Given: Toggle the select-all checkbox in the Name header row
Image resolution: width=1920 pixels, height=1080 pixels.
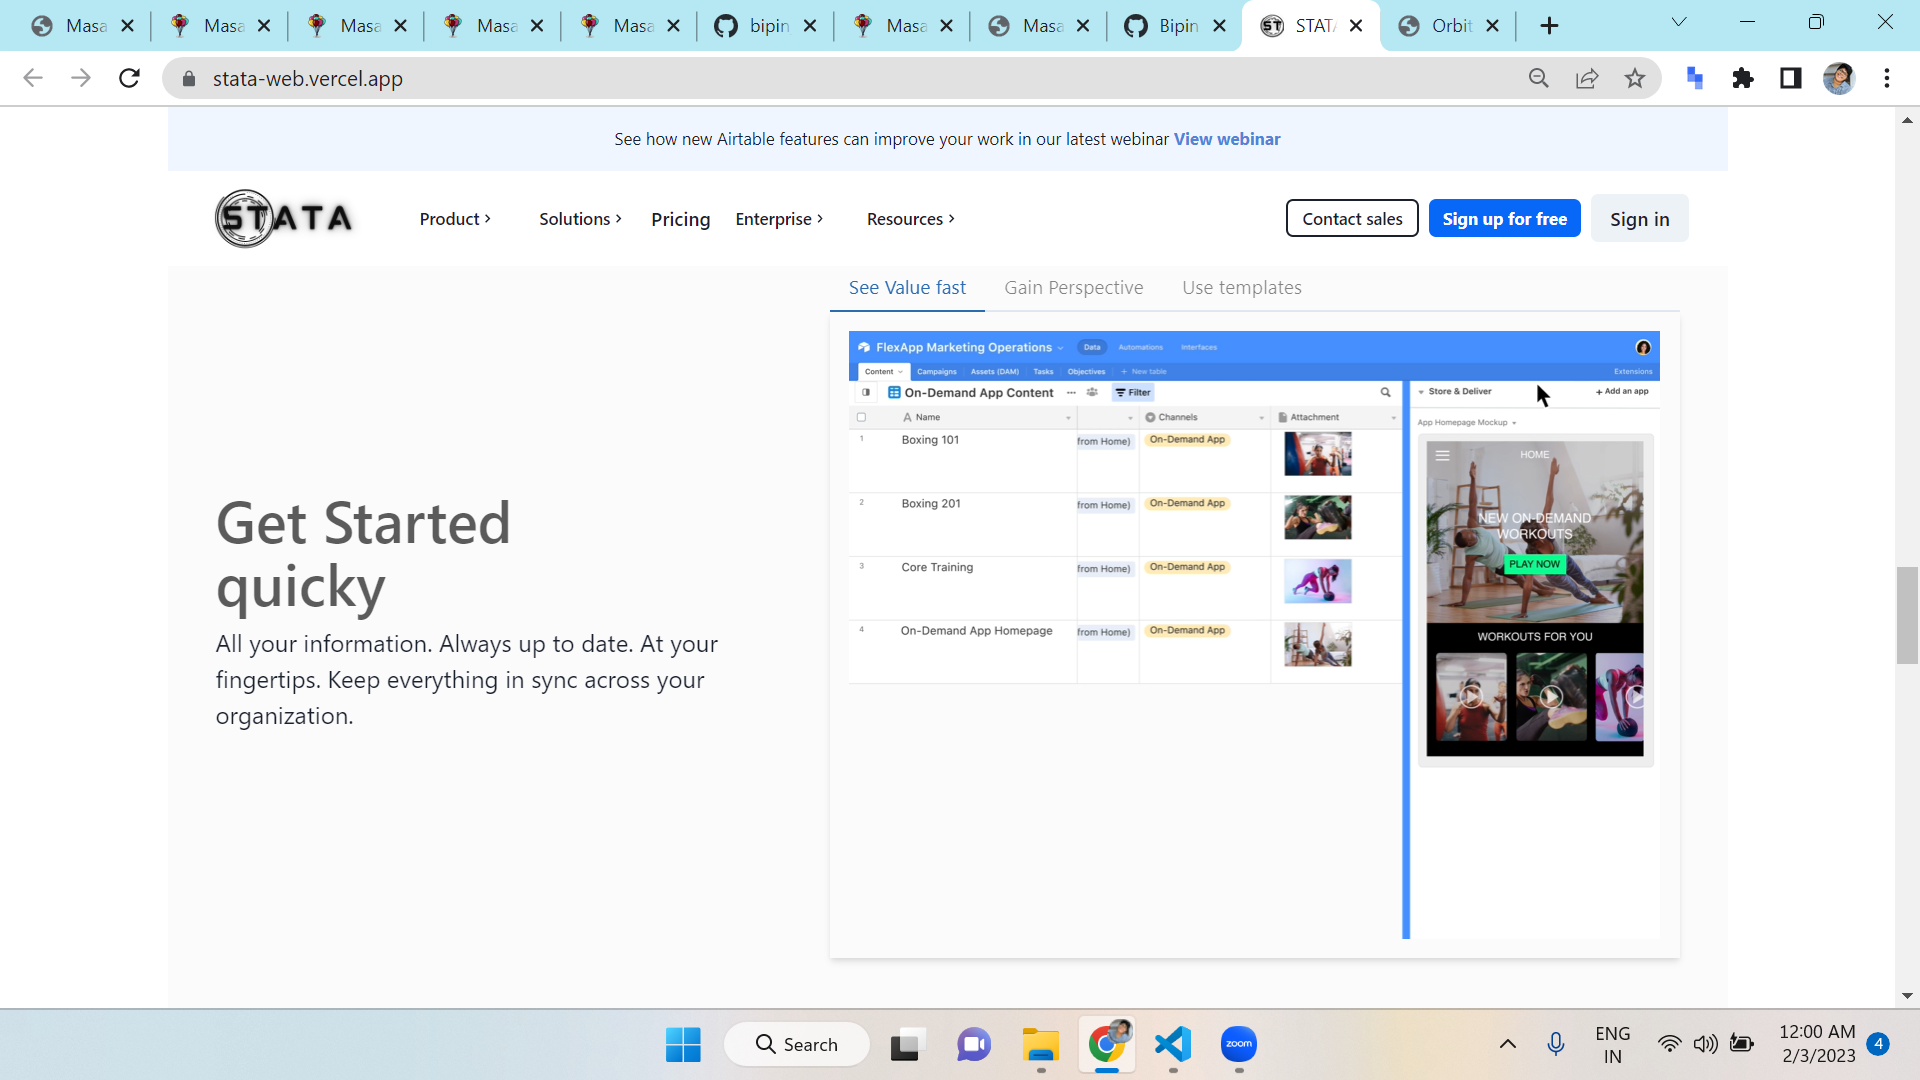Looking at the screenshot, I should click(861, 417).
